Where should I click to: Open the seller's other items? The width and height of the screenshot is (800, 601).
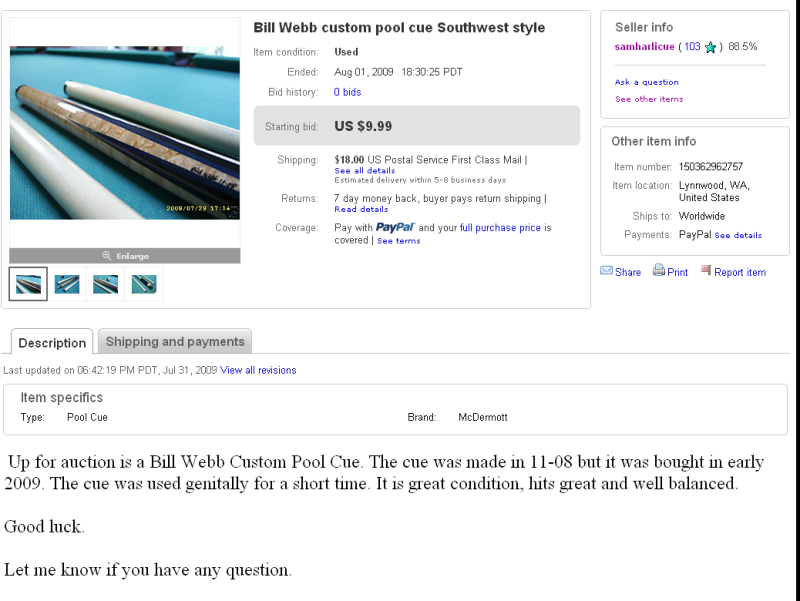click(x=648, y=98)
